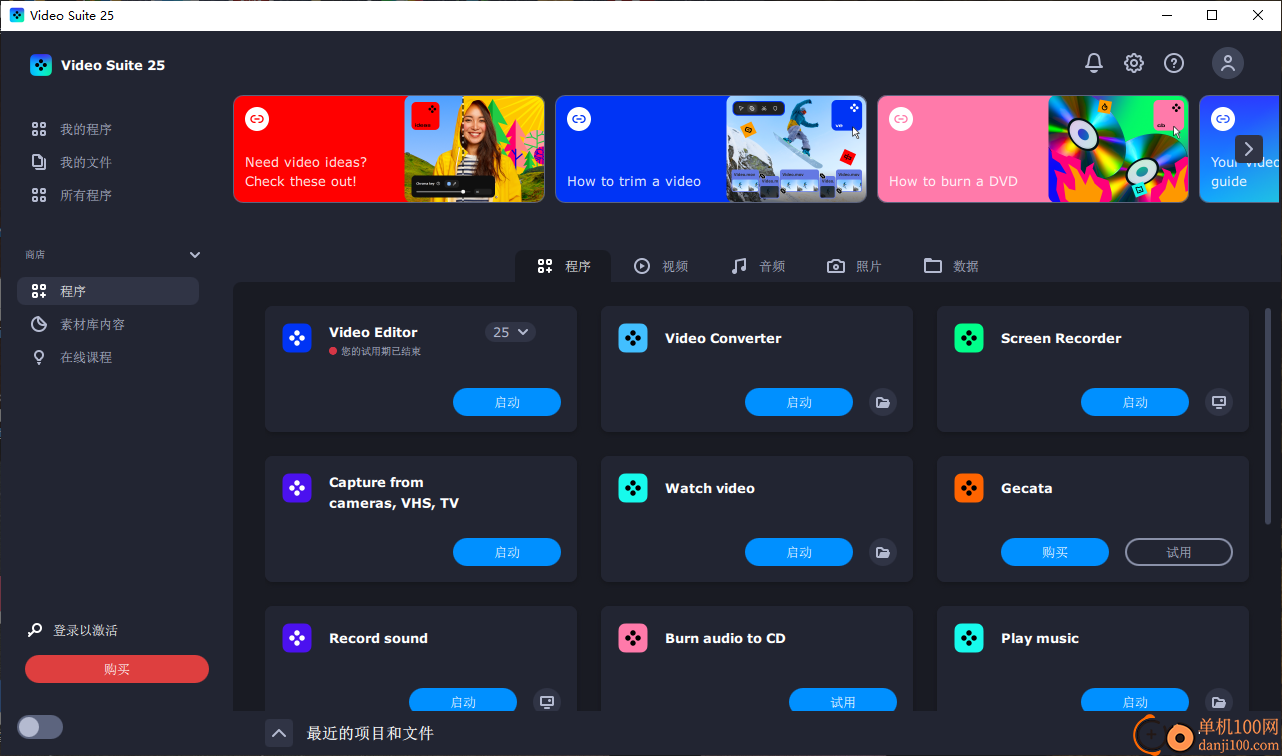Switch to the 程序 tab
Screen dimensions: 1282x756
563,266
